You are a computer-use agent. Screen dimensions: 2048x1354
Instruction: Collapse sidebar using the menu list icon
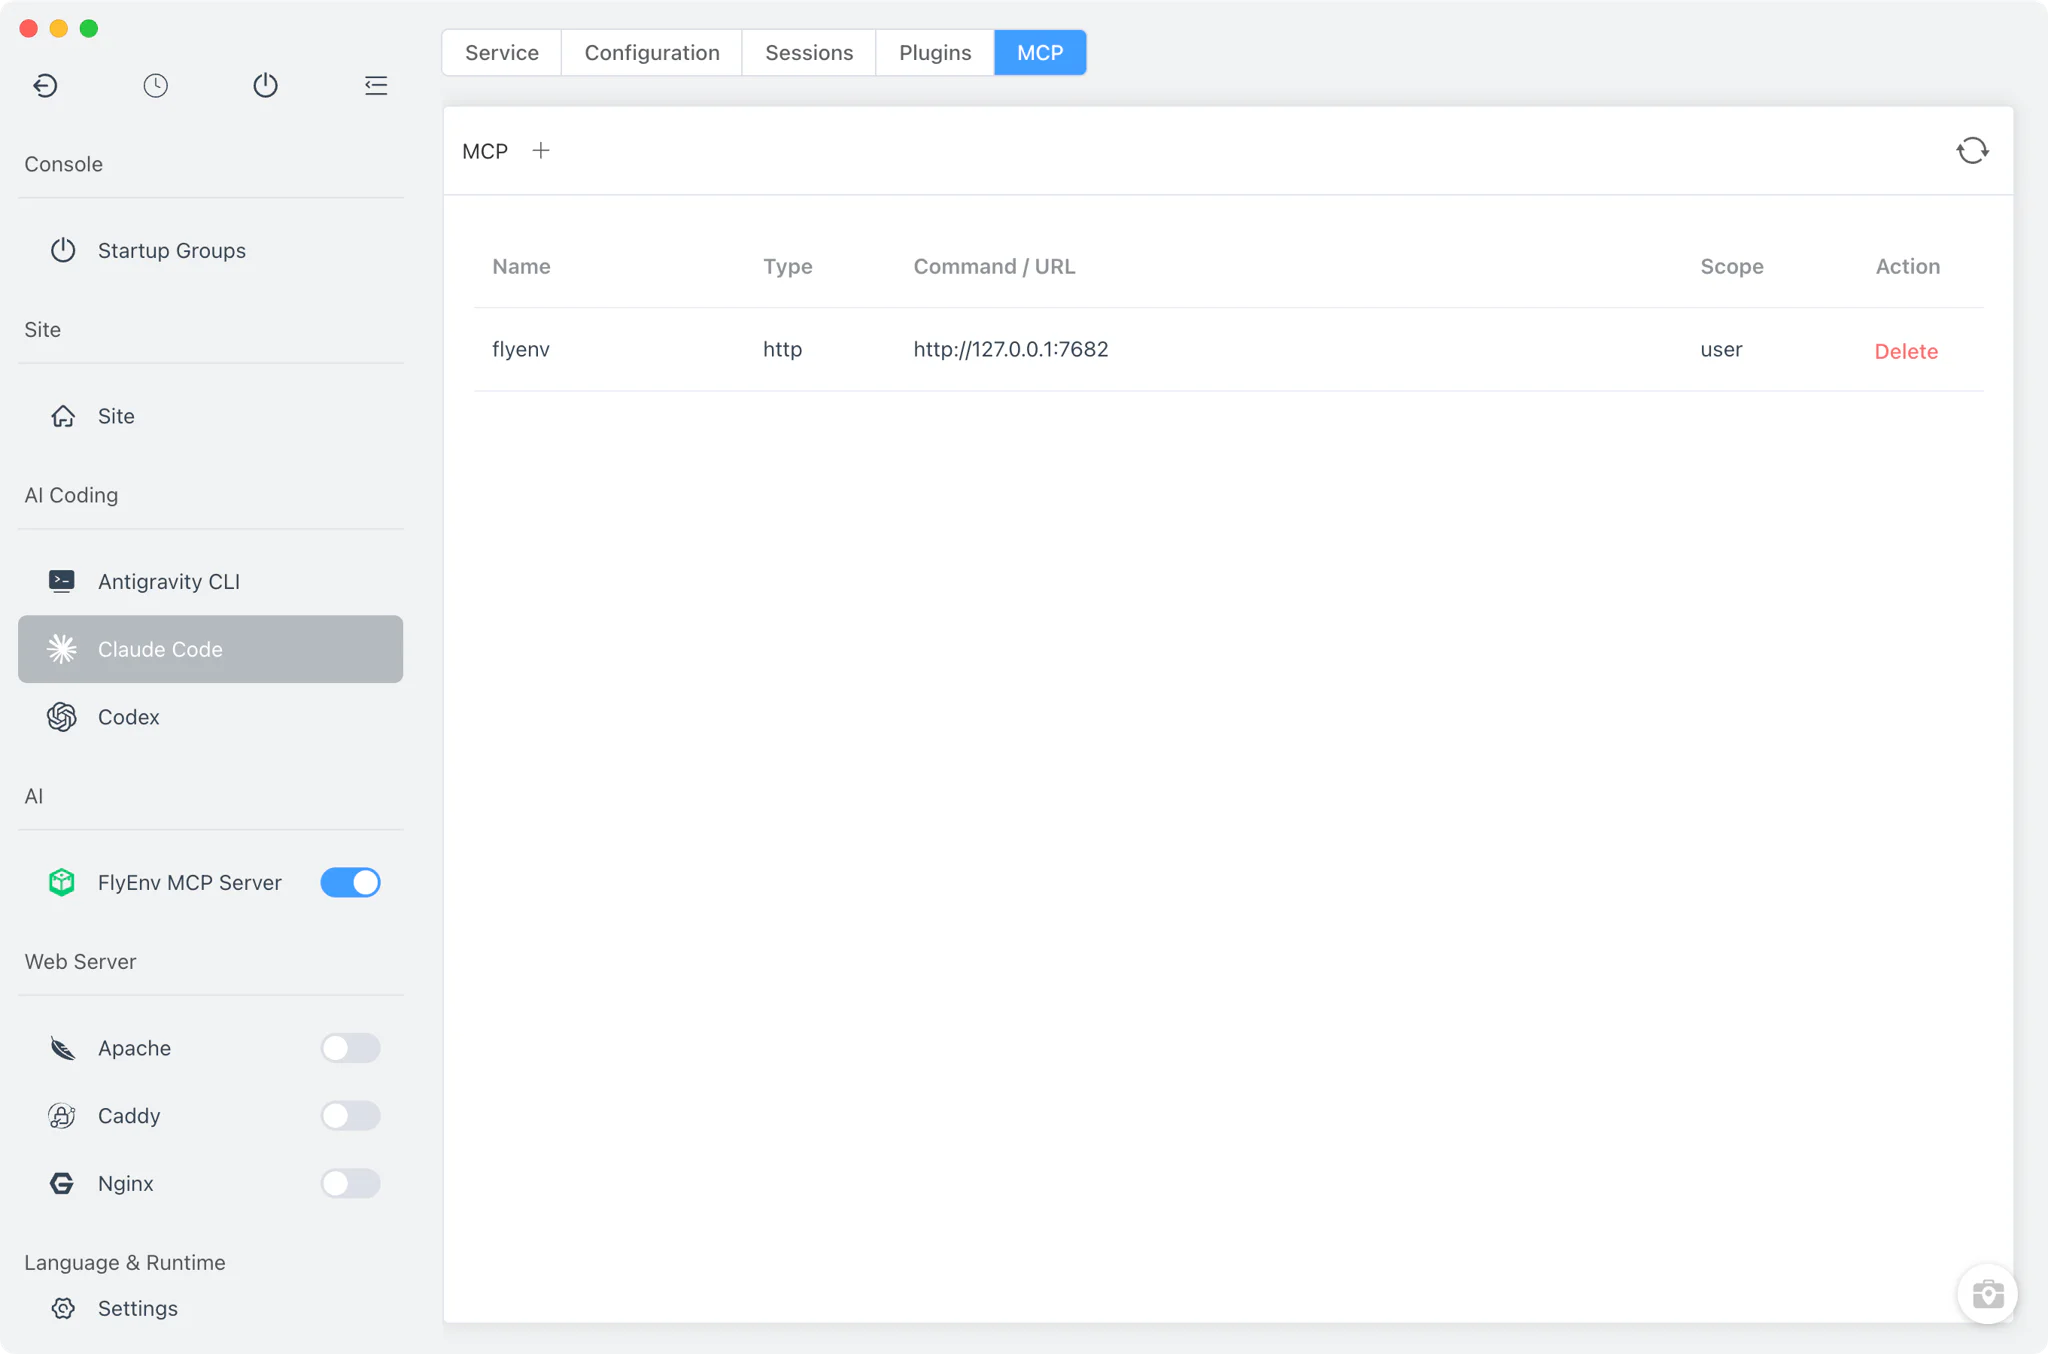(376, 85)
